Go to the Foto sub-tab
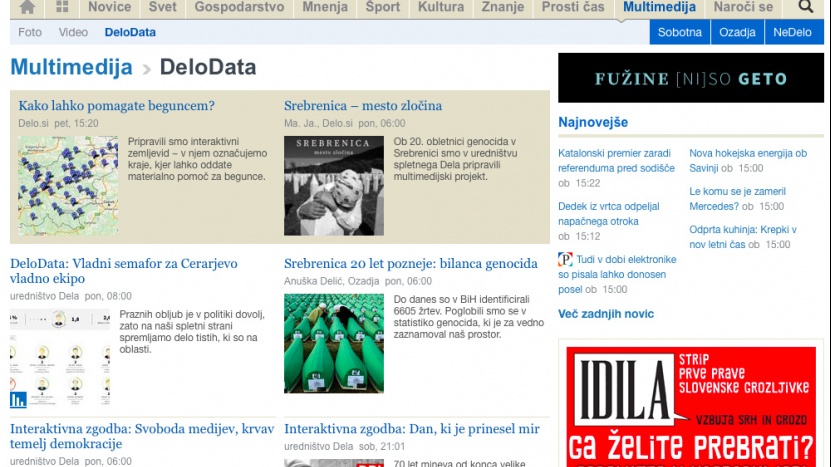This screenshot has height=467, width=831. pos(30,32)
